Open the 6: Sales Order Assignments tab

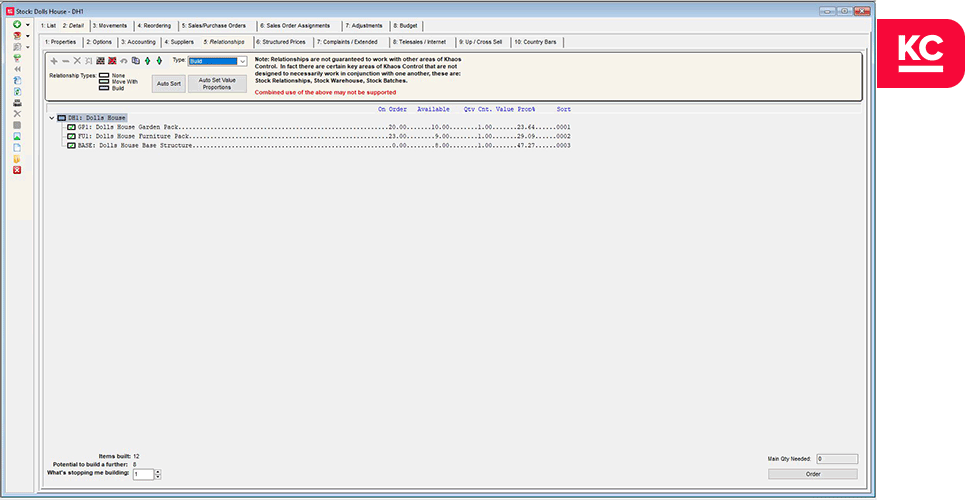(295, 26)
